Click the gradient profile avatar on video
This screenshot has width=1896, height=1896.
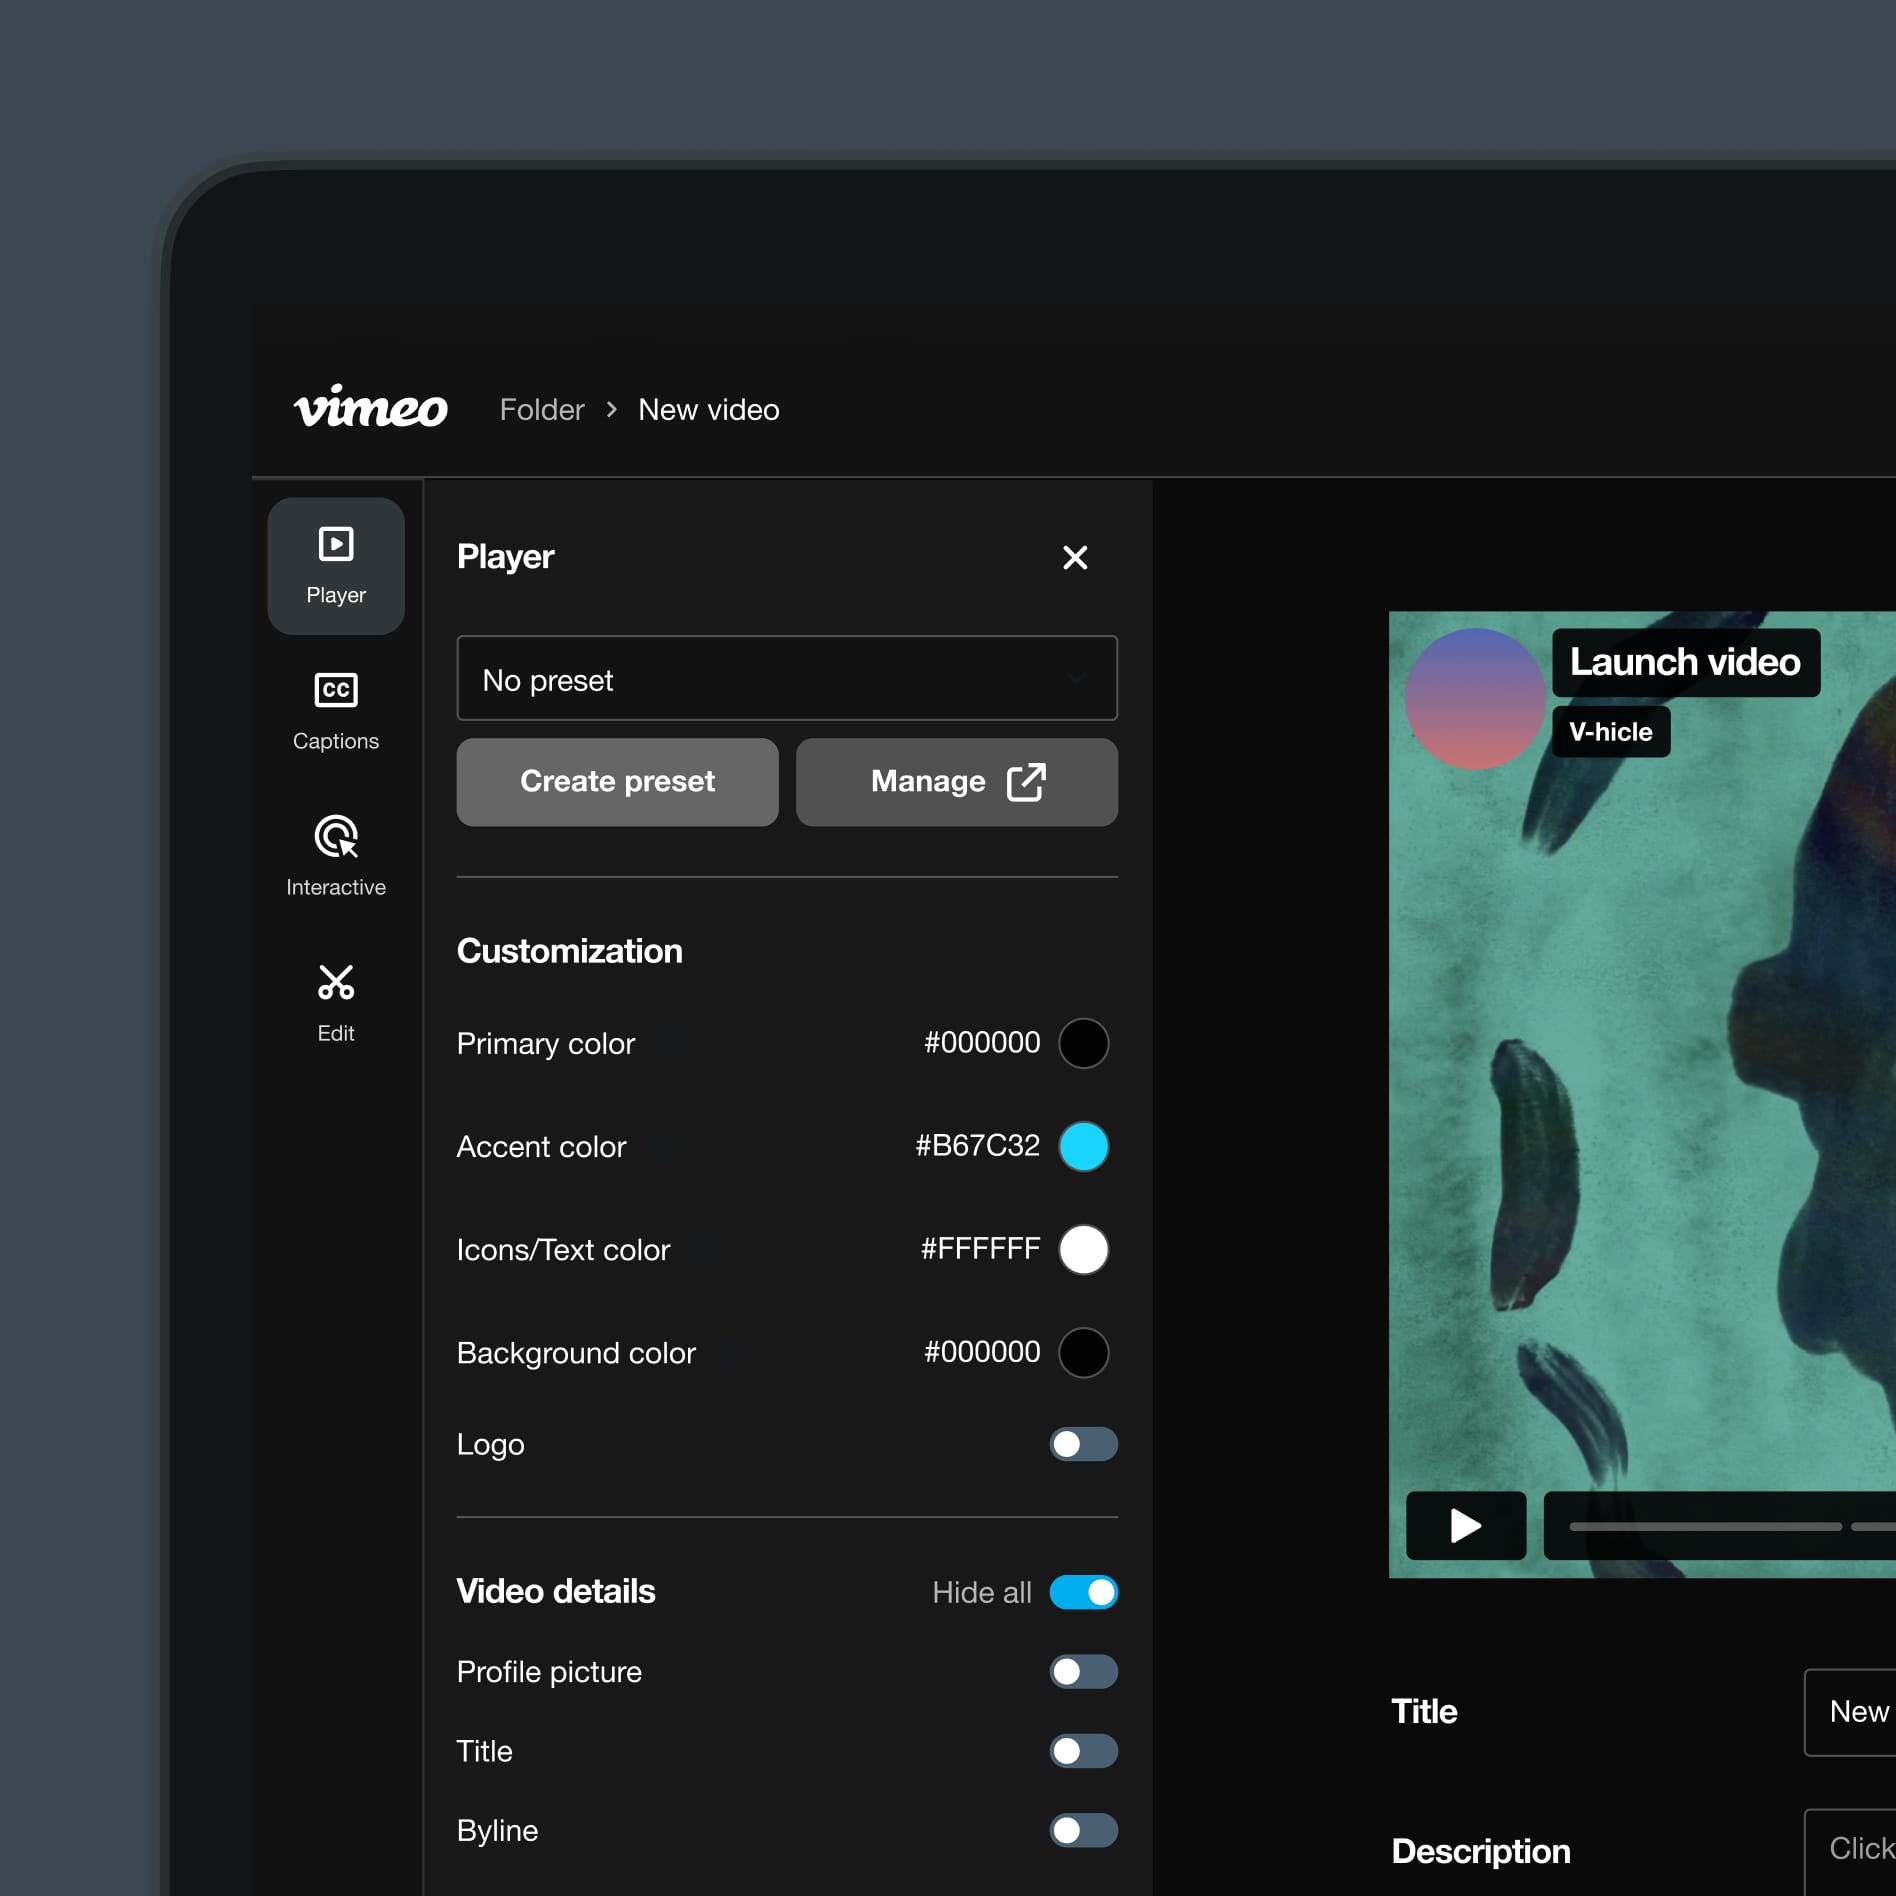pyautogui.click(x=1475, y=699)
